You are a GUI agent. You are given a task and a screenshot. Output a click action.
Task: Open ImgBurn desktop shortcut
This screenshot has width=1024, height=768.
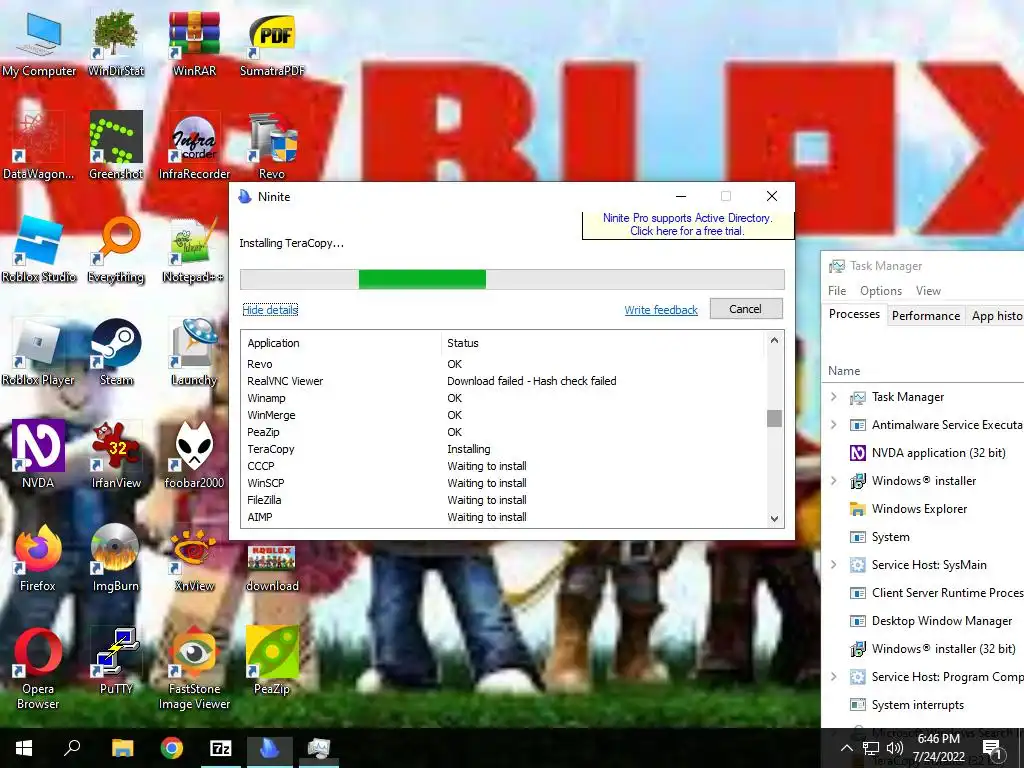click(116, 558)
